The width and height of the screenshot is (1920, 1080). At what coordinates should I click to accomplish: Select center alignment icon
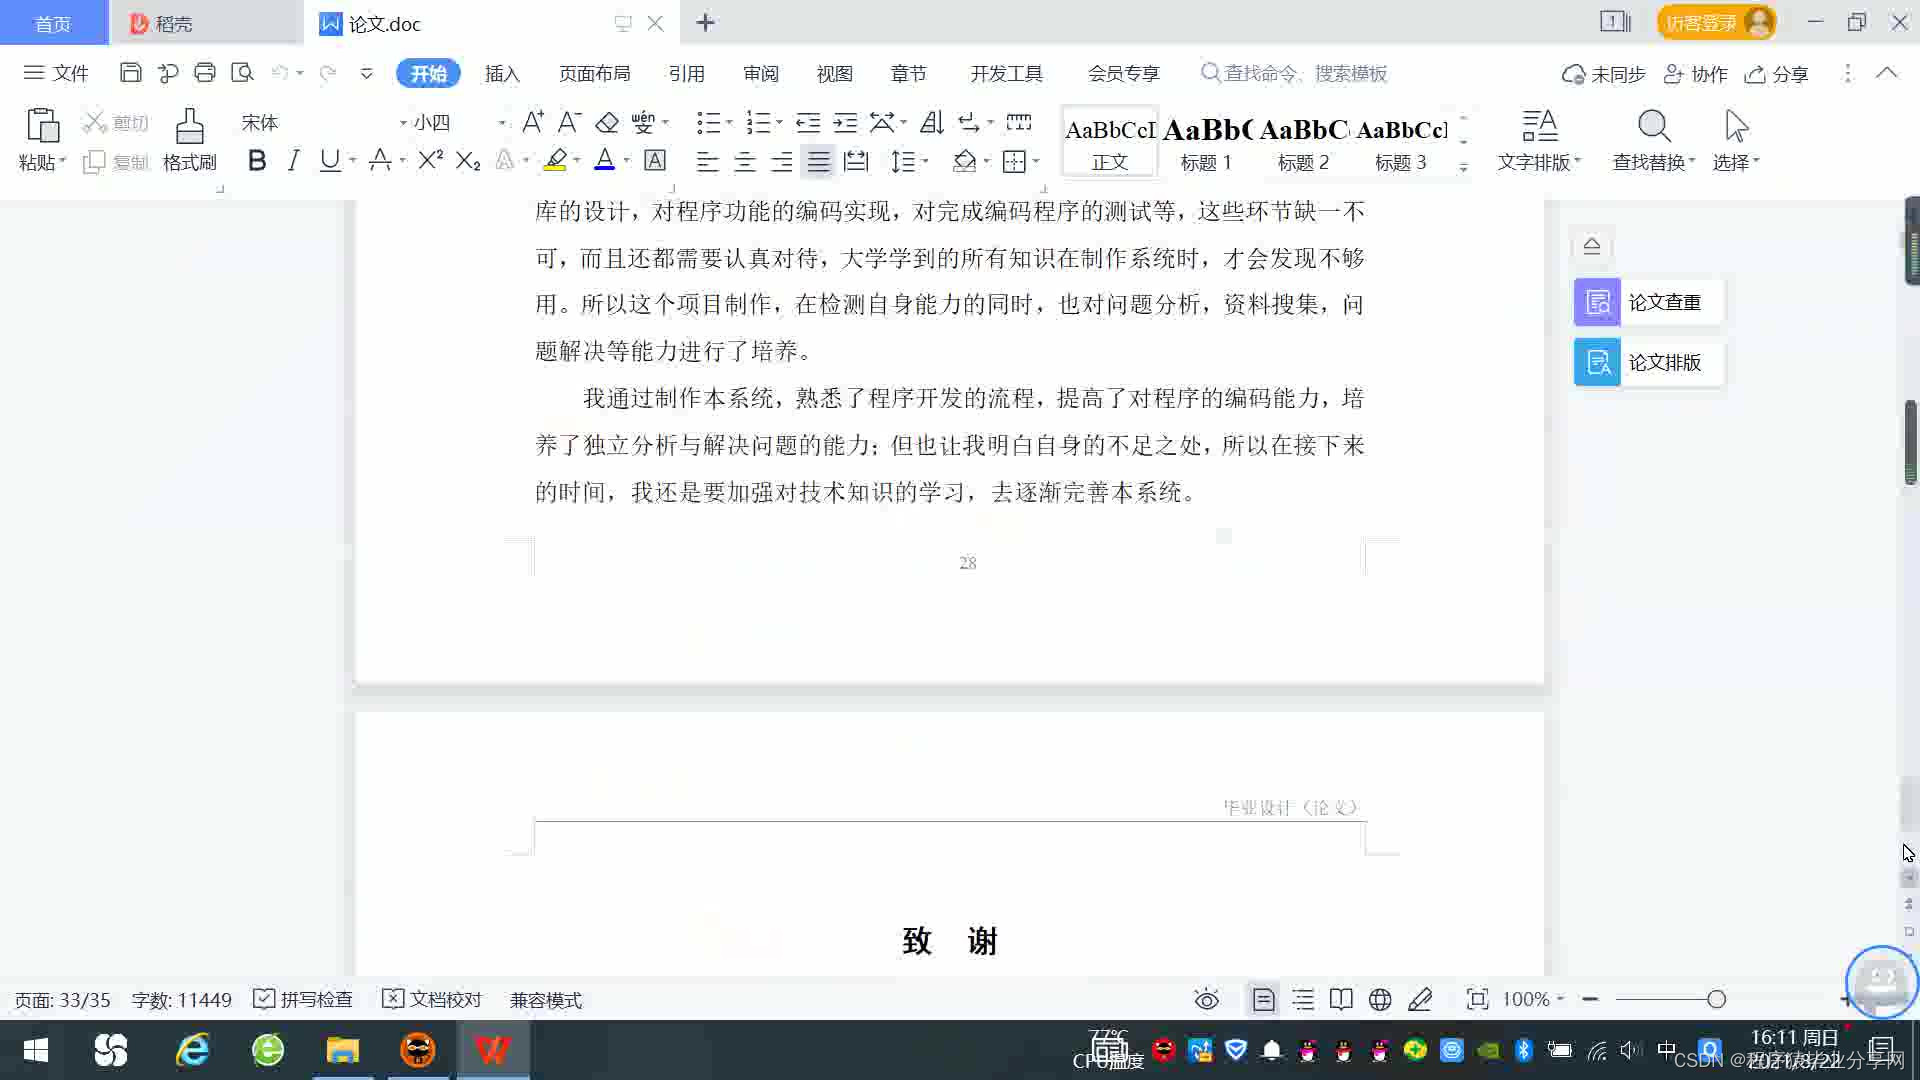pyautogui.click(x=745, y=162)
